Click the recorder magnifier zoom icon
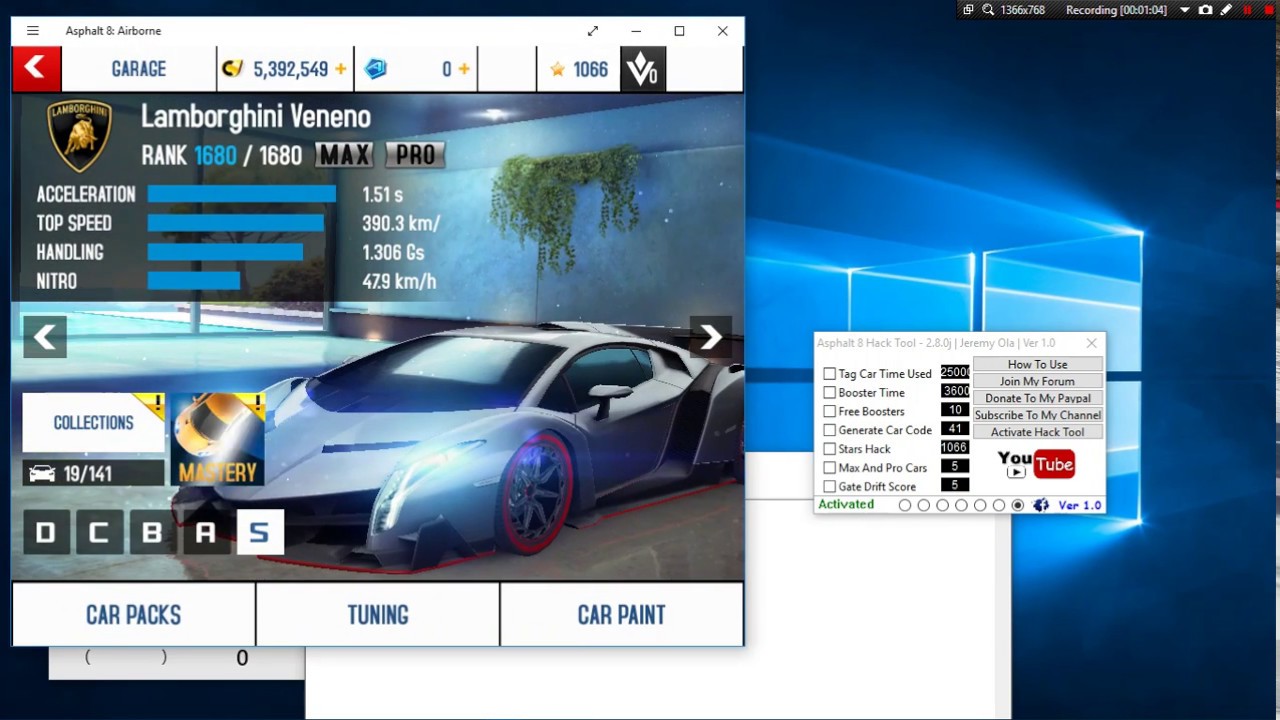Viewport: 1280px width, 720px height. (988, 10)
